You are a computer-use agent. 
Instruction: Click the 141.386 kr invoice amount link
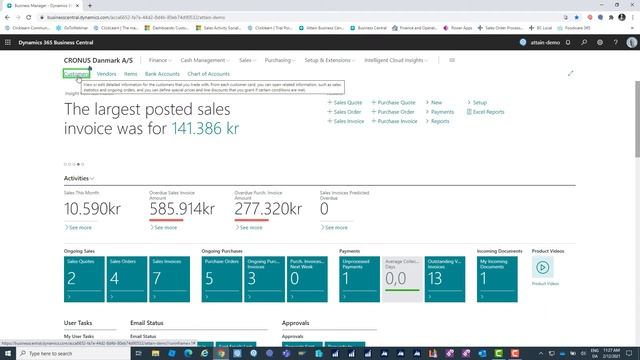click(205, 128)
